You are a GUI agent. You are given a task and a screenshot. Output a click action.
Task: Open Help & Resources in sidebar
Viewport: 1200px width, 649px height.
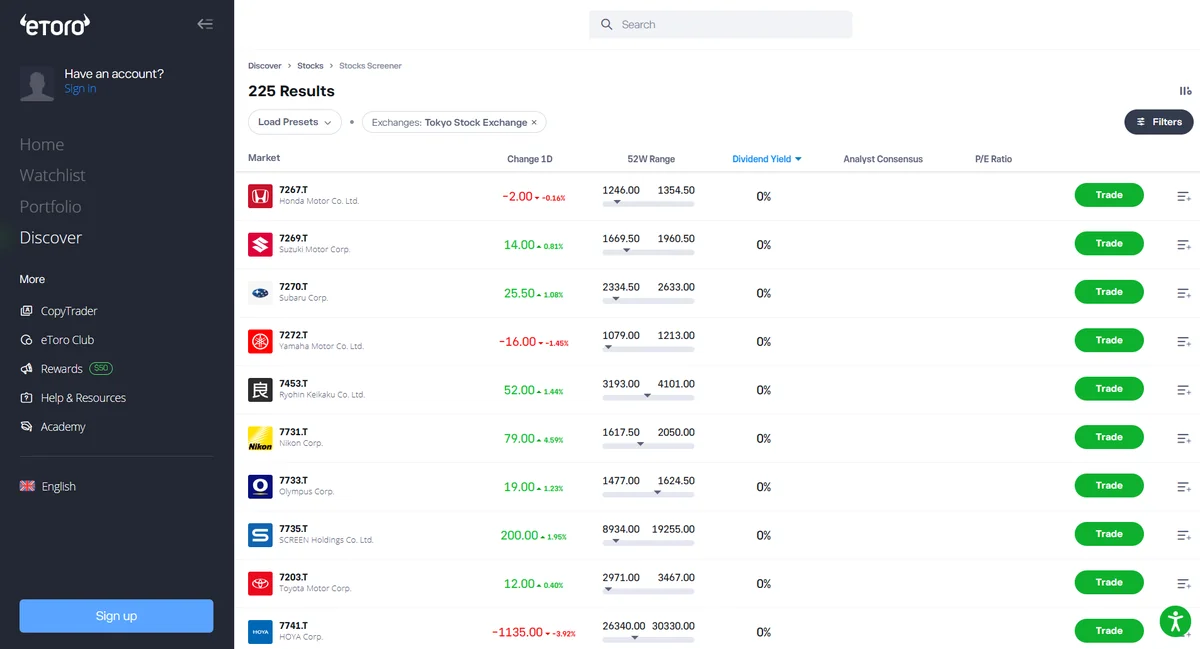73,398
